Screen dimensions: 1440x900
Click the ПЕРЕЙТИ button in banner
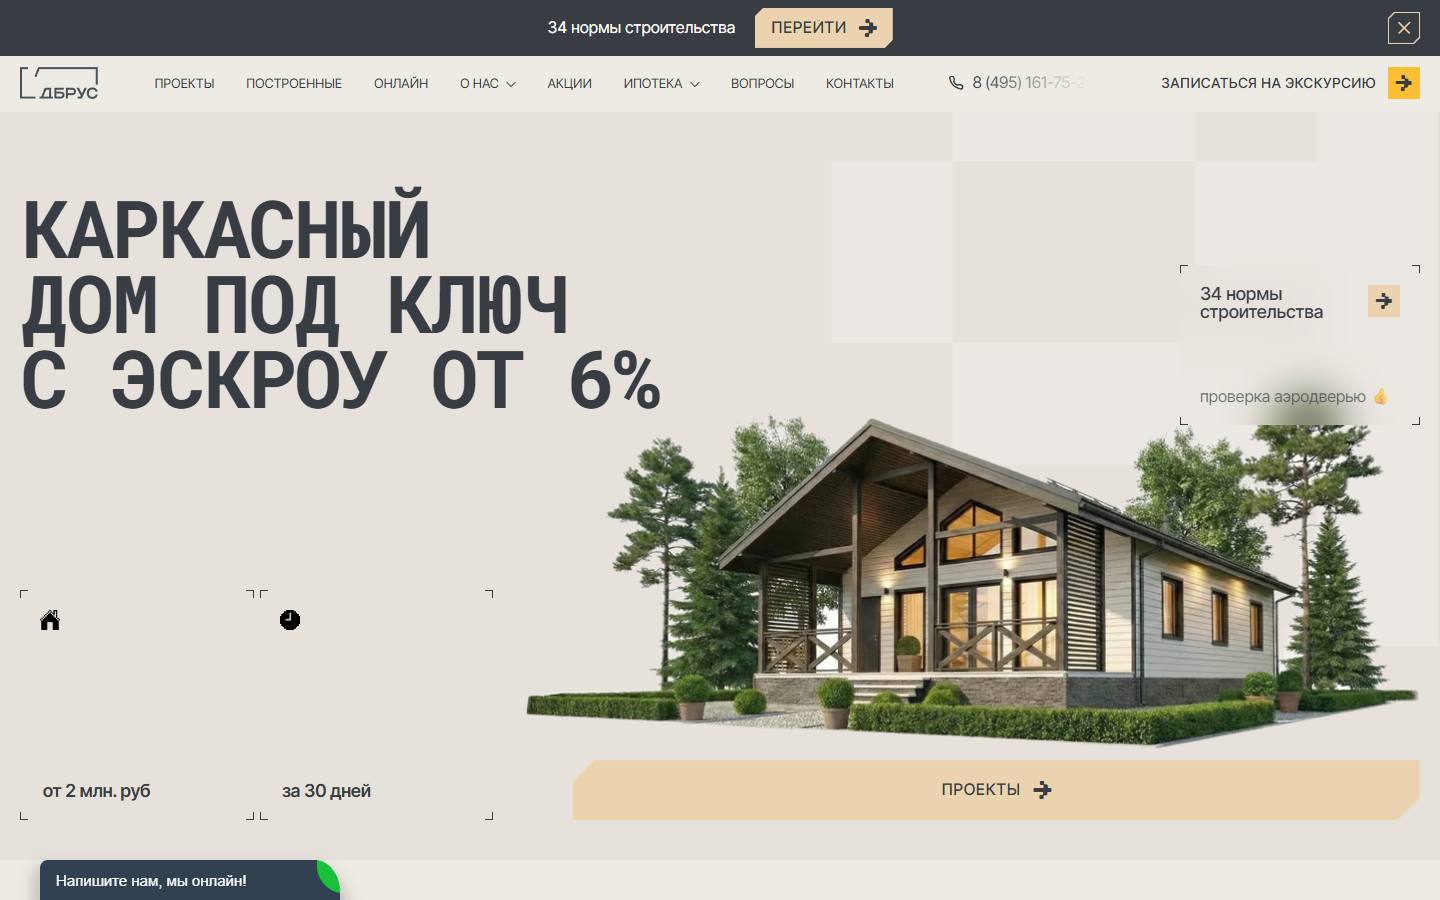tap(823, 28)
